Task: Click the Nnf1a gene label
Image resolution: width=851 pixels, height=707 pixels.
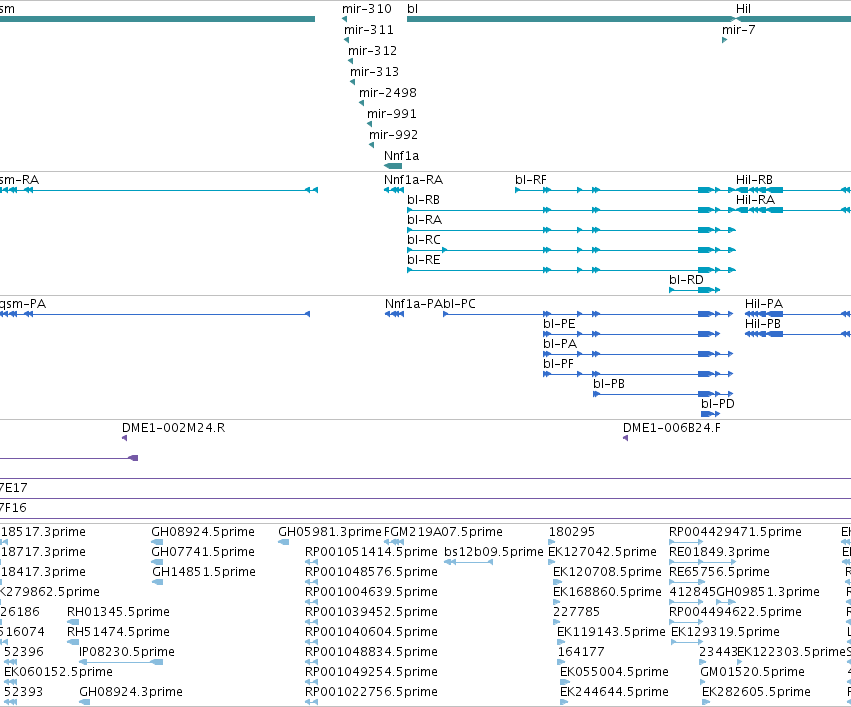Action: click(x=402, y=156)
